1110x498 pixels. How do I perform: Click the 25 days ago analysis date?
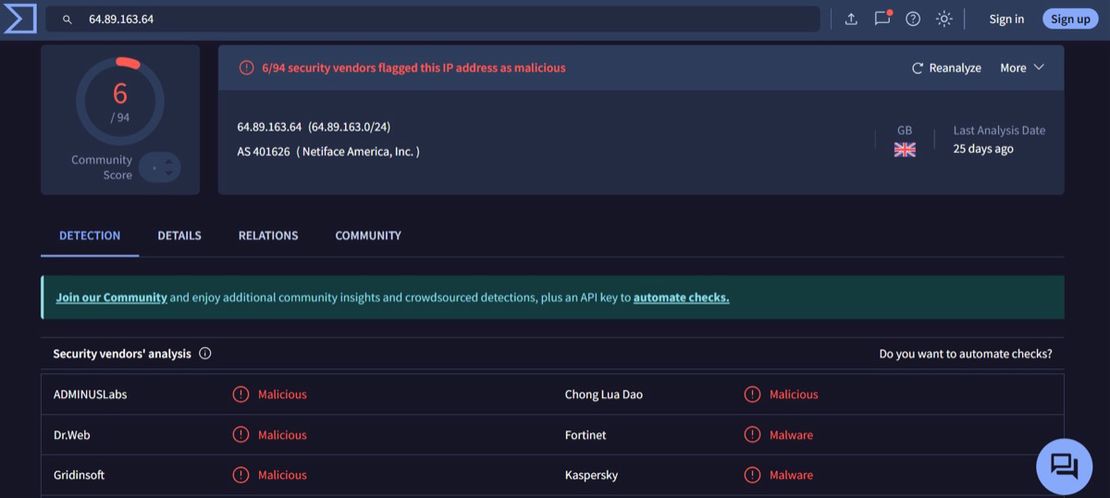pyautogui.click(x=983, y=149)
